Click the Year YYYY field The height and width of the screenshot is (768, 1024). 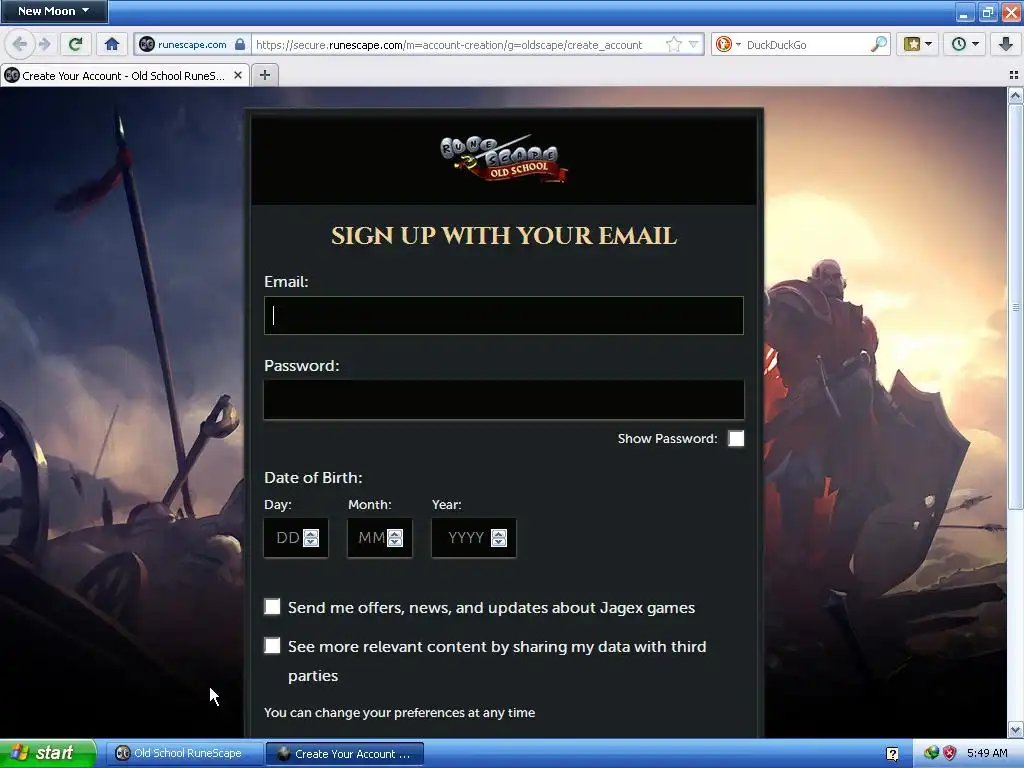pos(465,537)
